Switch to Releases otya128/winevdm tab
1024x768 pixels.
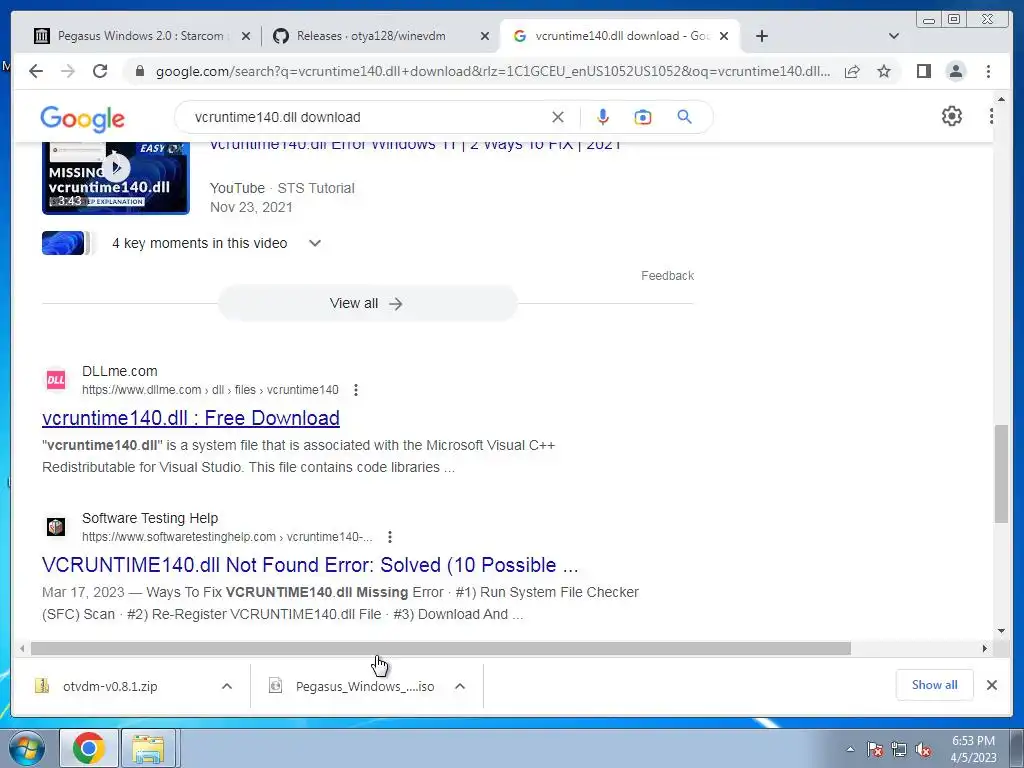[x=381, y=36]
